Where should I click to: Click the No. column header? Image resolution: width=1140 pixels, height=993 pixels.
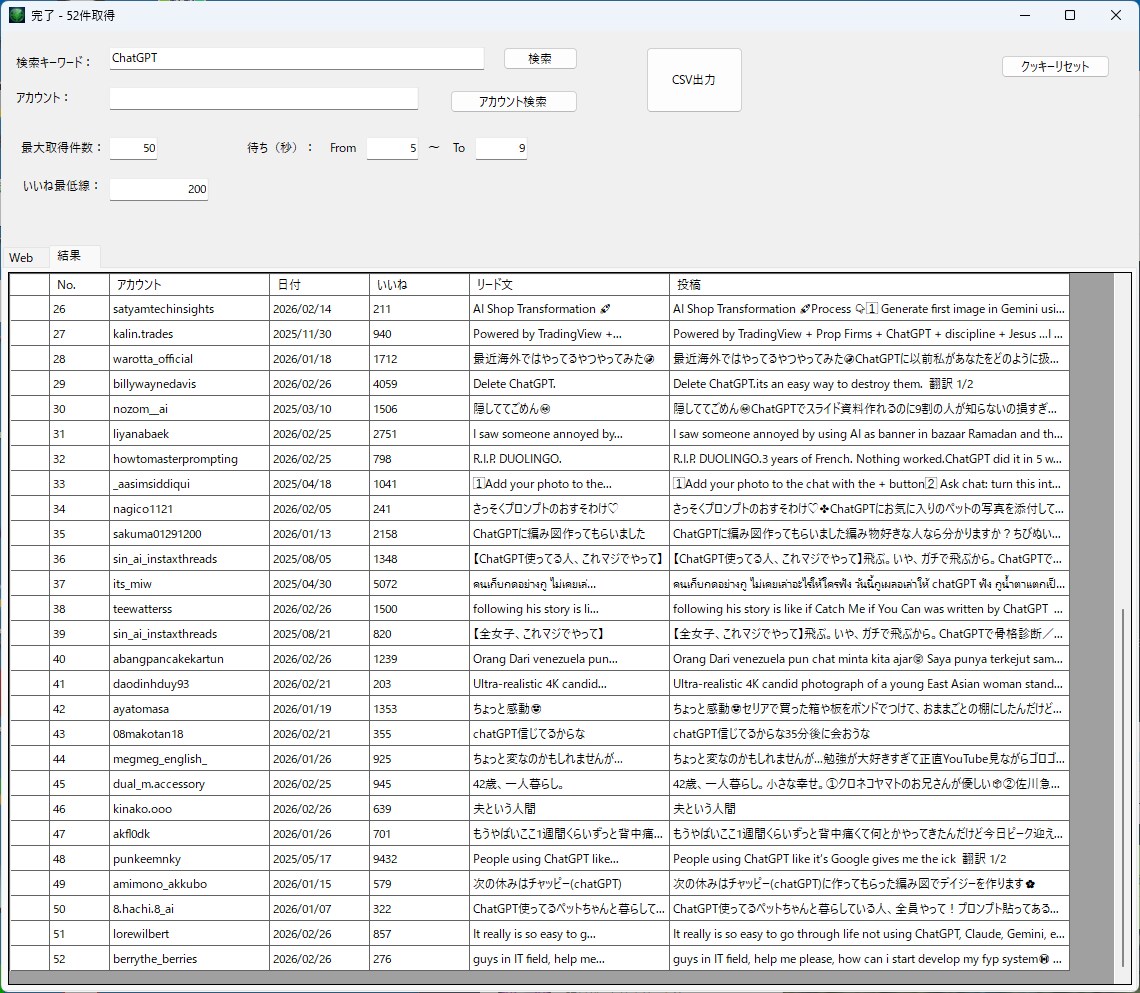pyautogui.click(x=79, y=285)
